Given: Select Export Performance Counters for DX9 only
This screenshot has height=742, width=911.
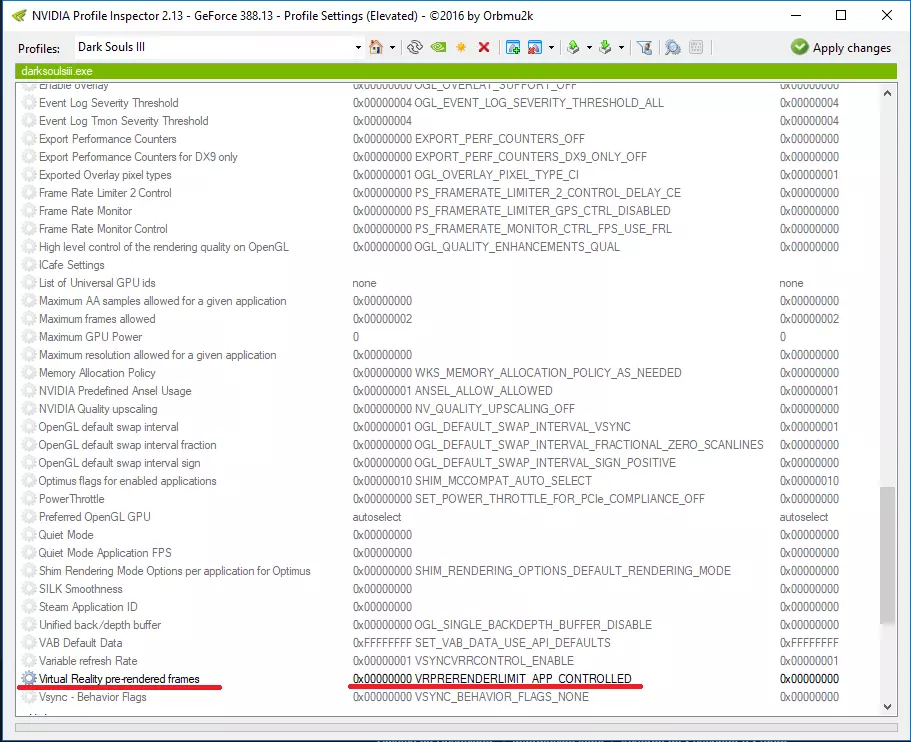Looking at the screenshot, I should click(x=138, y=157).
